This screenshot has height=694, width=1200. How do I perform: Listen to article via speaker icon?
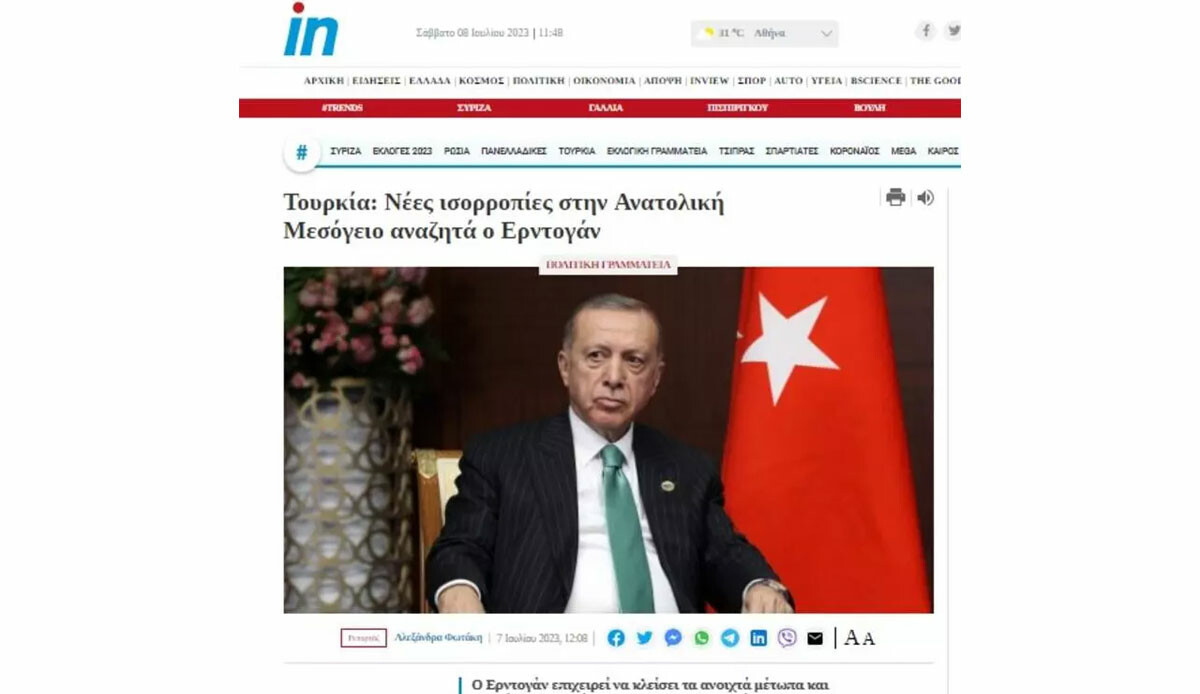coord(925,197)
